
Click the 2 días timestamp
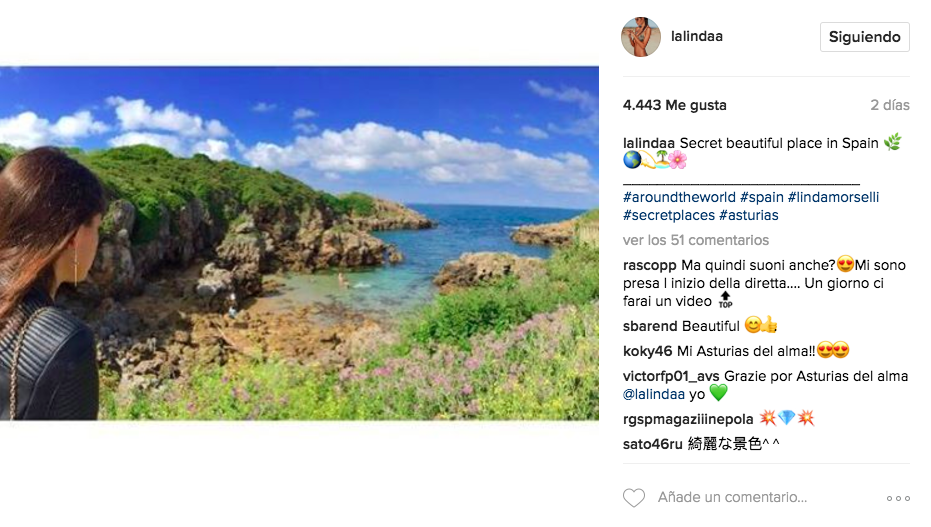pyautogui.click(x=889, y=105)
